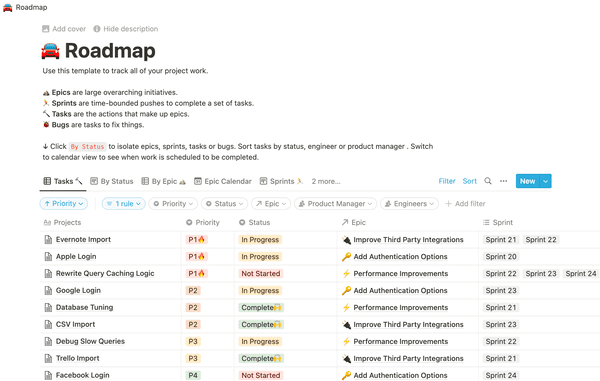Click the search magnifier icon
This screenshot has width=600, height=381.
pos(488,181)
